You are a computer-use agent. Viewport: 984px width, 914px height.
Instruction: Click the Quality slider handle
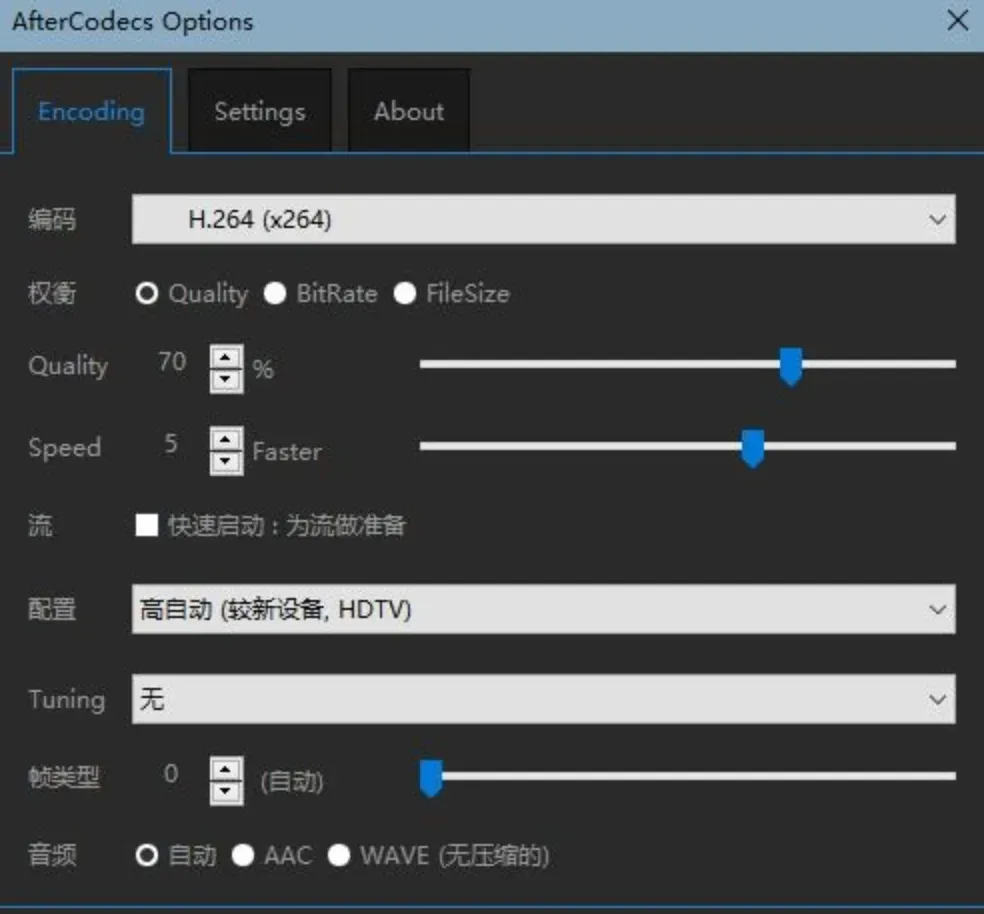click(791, 366)
